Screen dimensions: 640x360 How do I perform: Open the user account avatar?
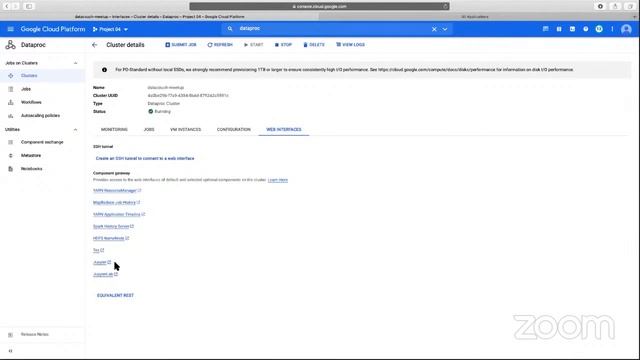tap(626, 29)
